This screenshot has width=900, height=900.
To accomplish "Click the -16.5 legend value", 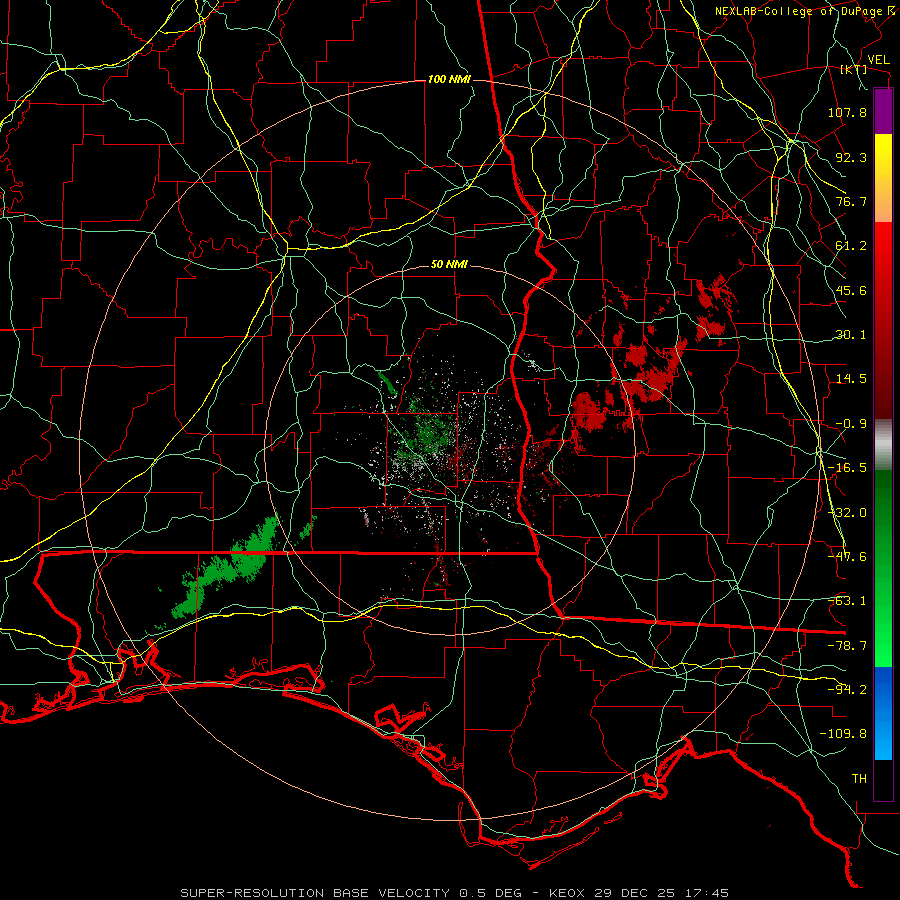I will point(847,468).
